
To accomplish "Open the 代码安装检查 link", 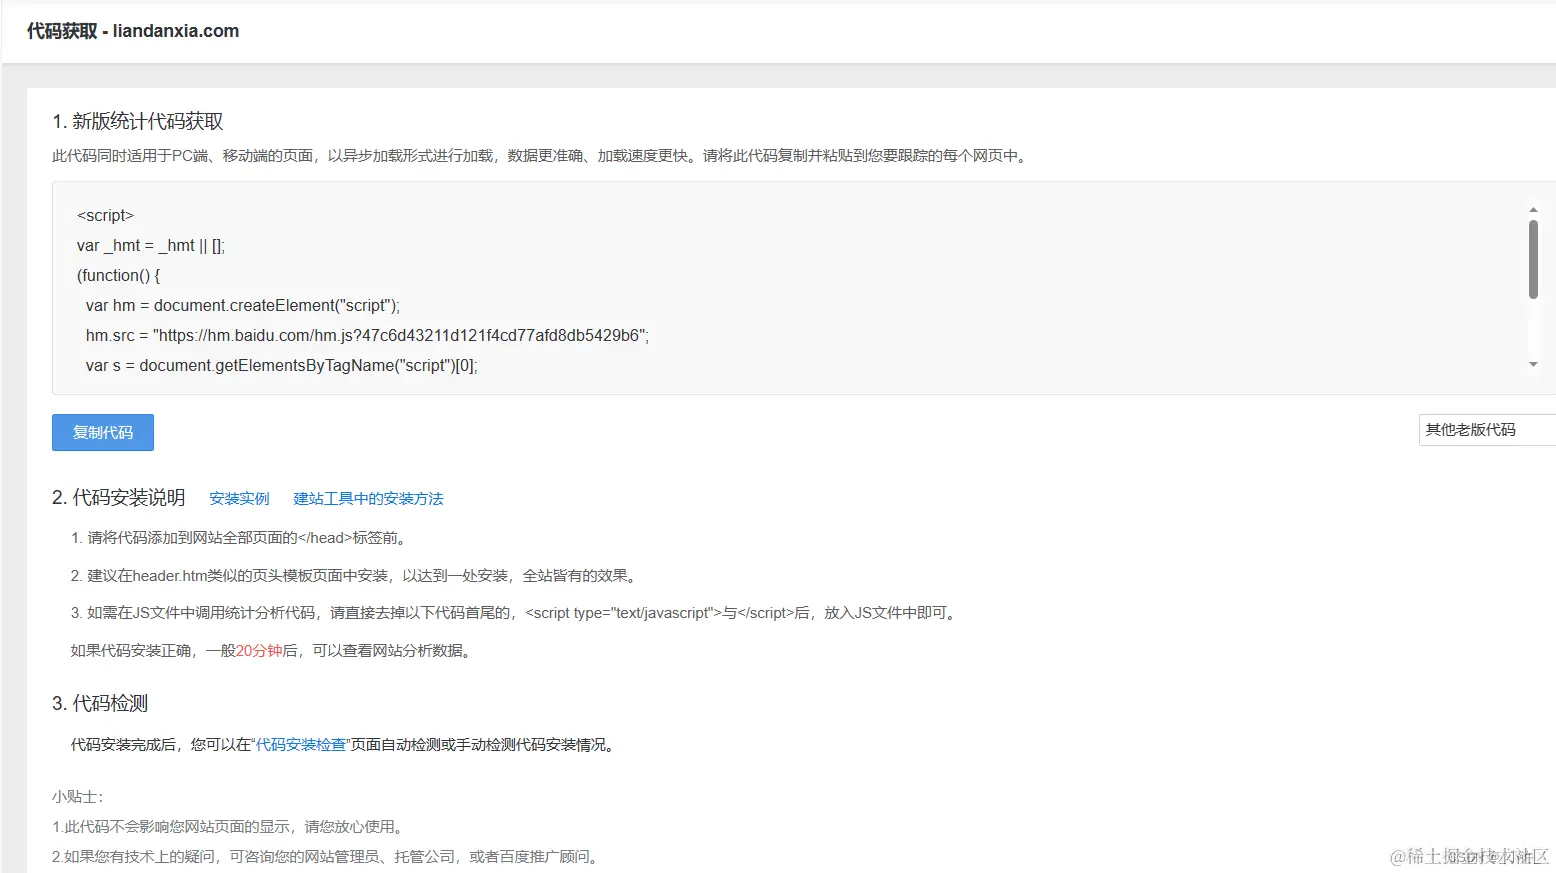I will pyautogui.click(x=301, y=744).
